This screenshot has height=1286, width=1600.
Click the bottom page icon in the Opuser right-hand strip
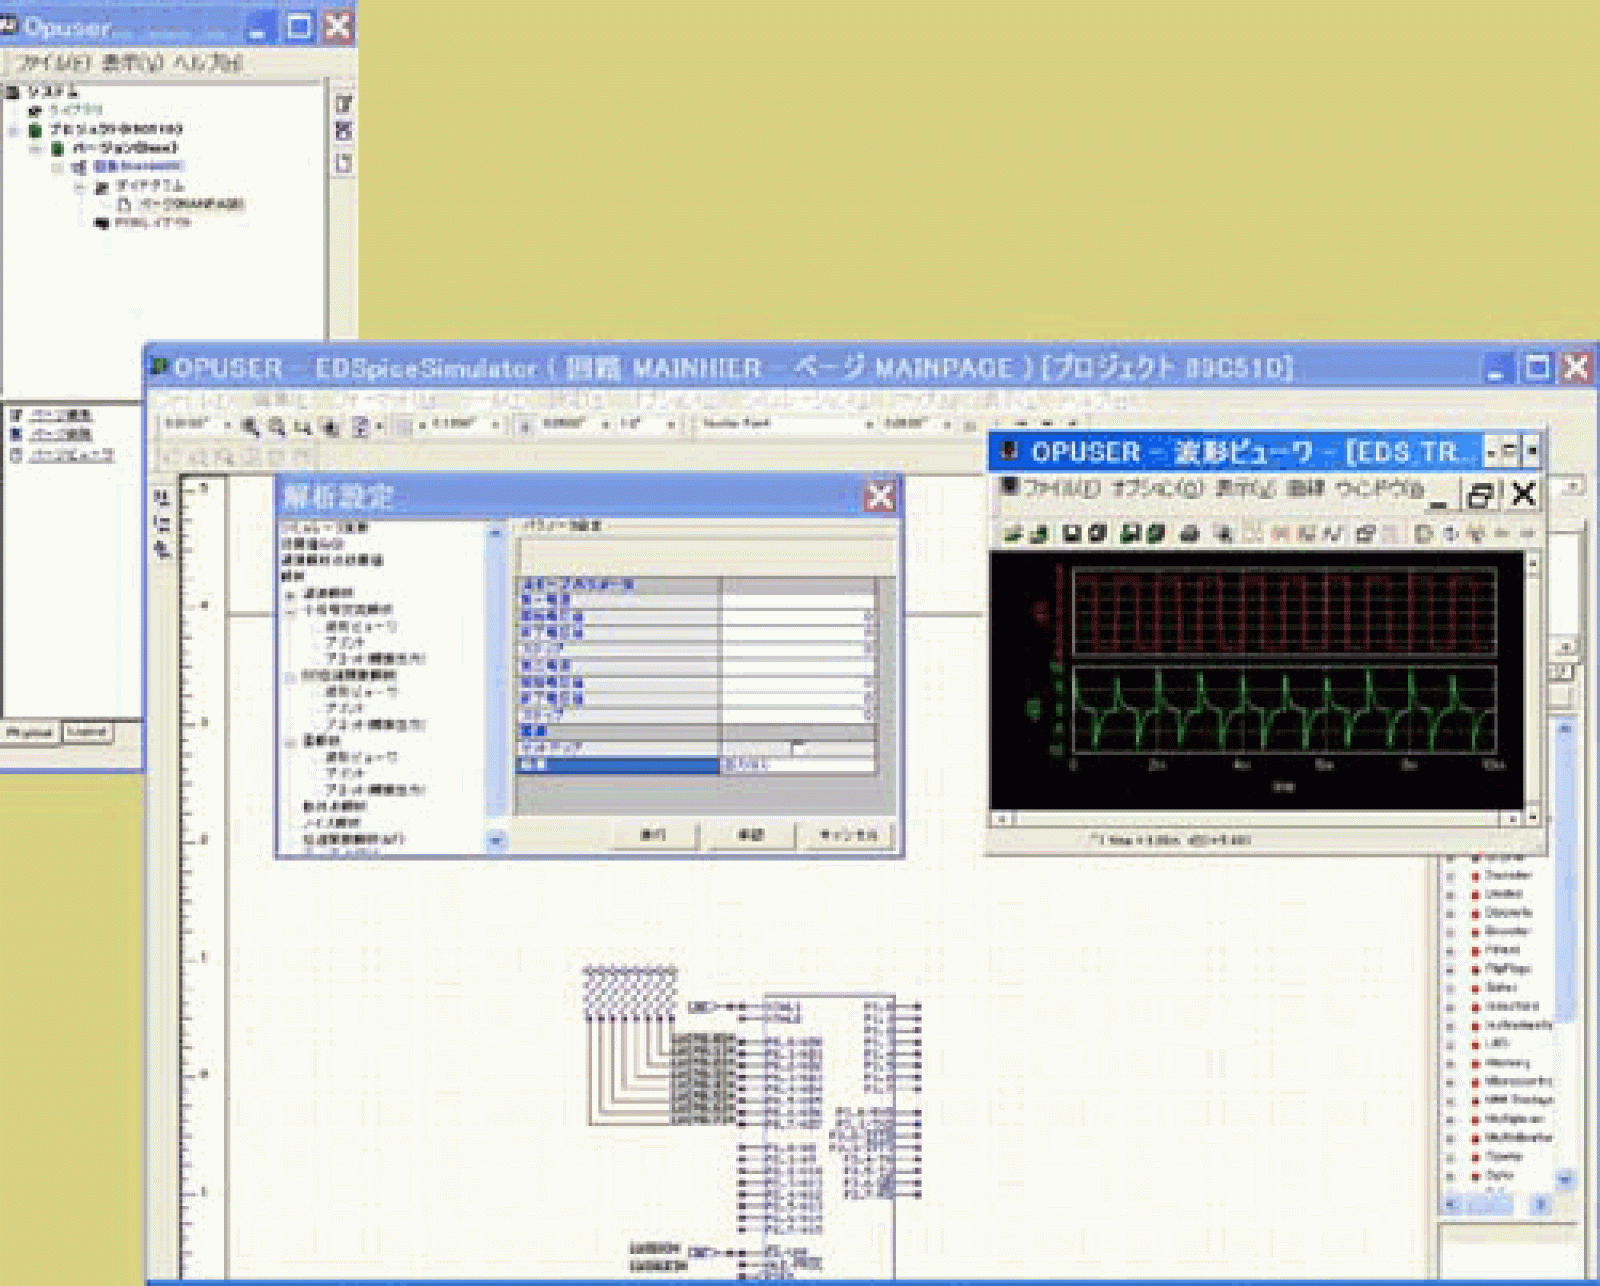coord(344,162)
